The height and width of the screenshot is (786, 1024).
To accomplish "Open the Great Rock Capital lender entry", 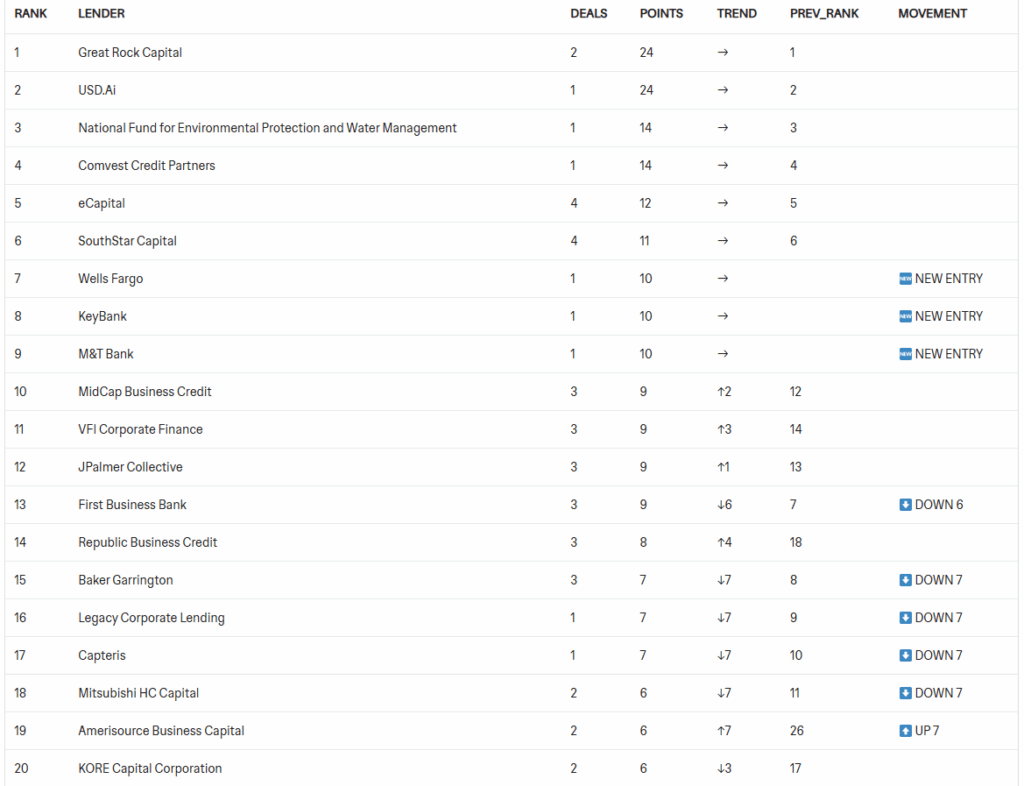I will coord(130,53).
